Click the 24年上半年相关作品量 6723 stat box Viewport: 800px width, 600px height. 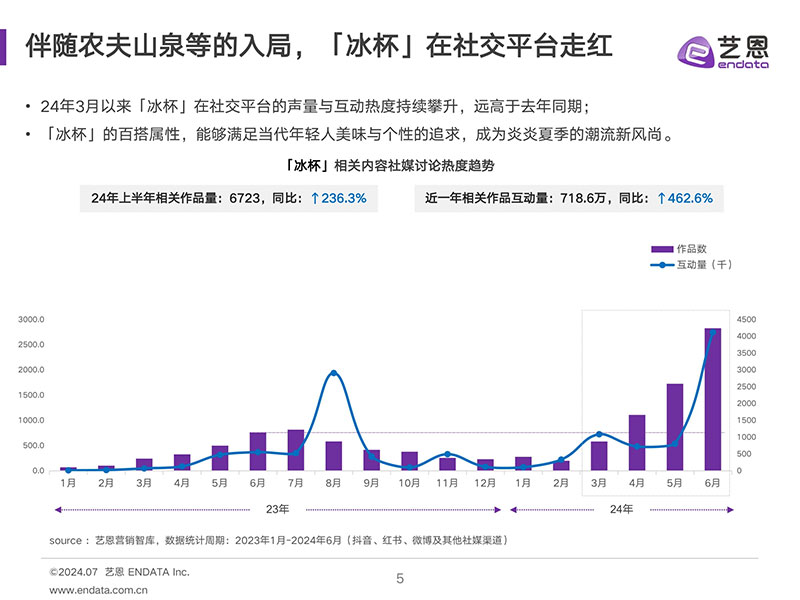pyautogui.click(x=229, y=198)
